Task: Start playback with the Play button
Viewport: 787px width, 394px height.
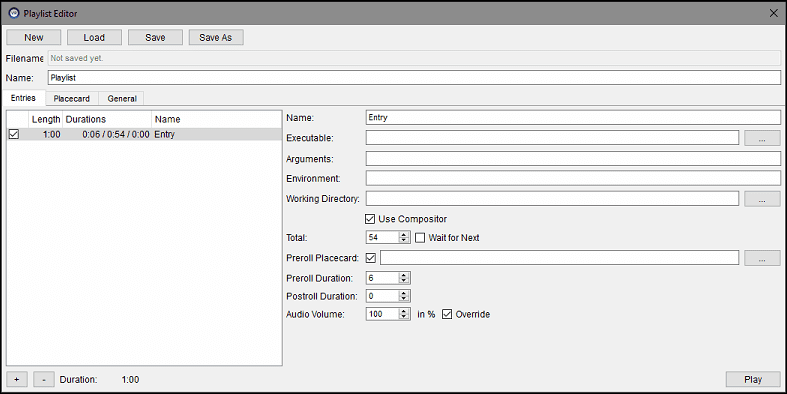Action: [753, 379]
